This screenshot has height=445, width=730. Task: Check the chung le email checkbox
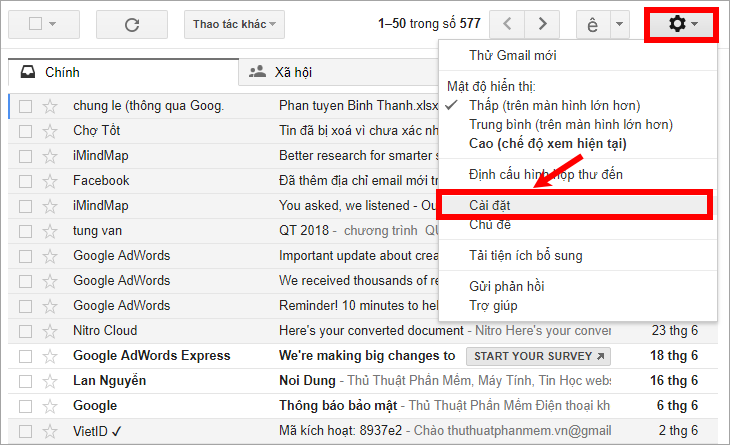pos(26,107)
